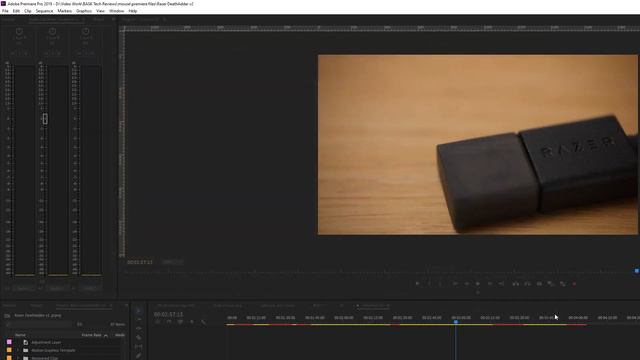Toggle insert sequences as nests in timeline
640x360 pixels.
coord(158,322)
